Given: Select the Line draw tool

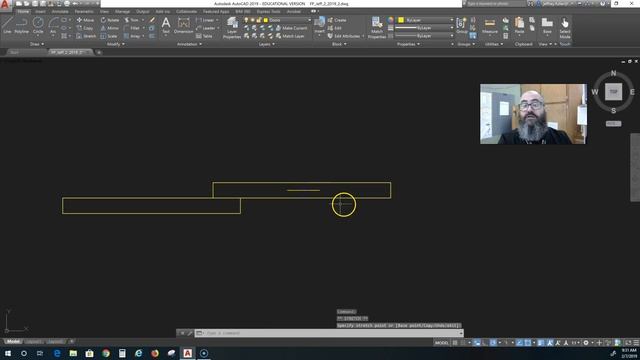Looking at the screenshot, I should [7, 25].
